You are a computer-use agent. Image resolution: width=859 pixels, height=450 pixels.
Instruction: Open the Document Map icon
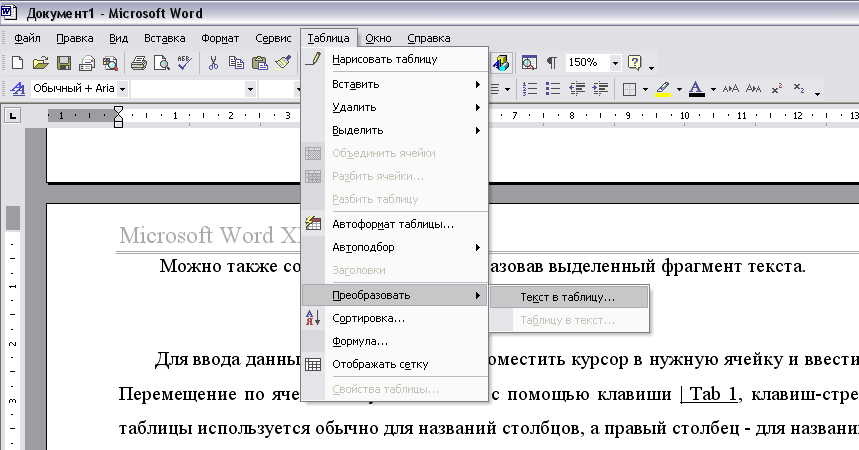tap(529, 63)
